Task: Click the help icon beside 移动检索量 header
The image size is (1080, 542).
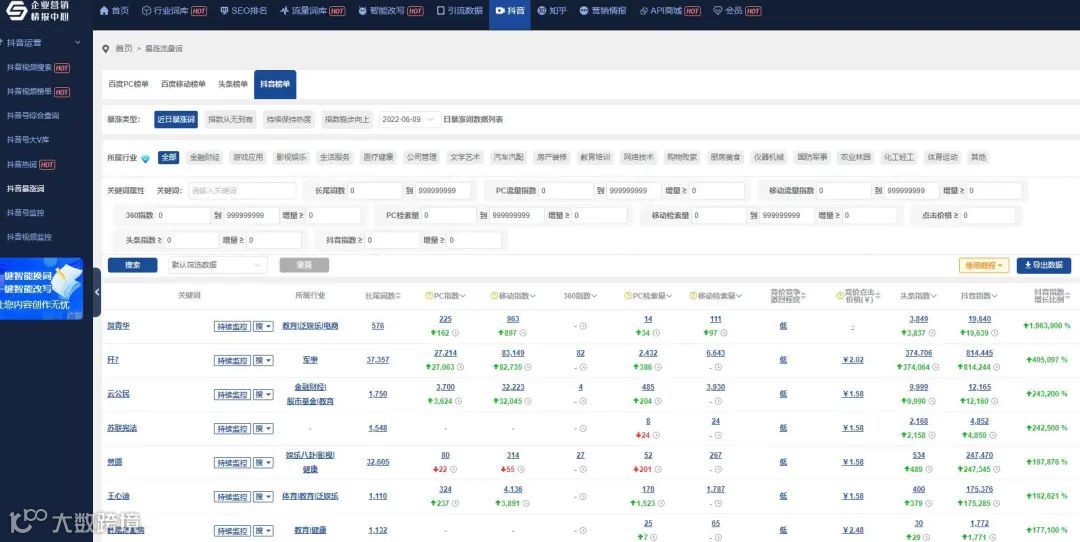Action: pyautogui.click(x=692, y=296)
